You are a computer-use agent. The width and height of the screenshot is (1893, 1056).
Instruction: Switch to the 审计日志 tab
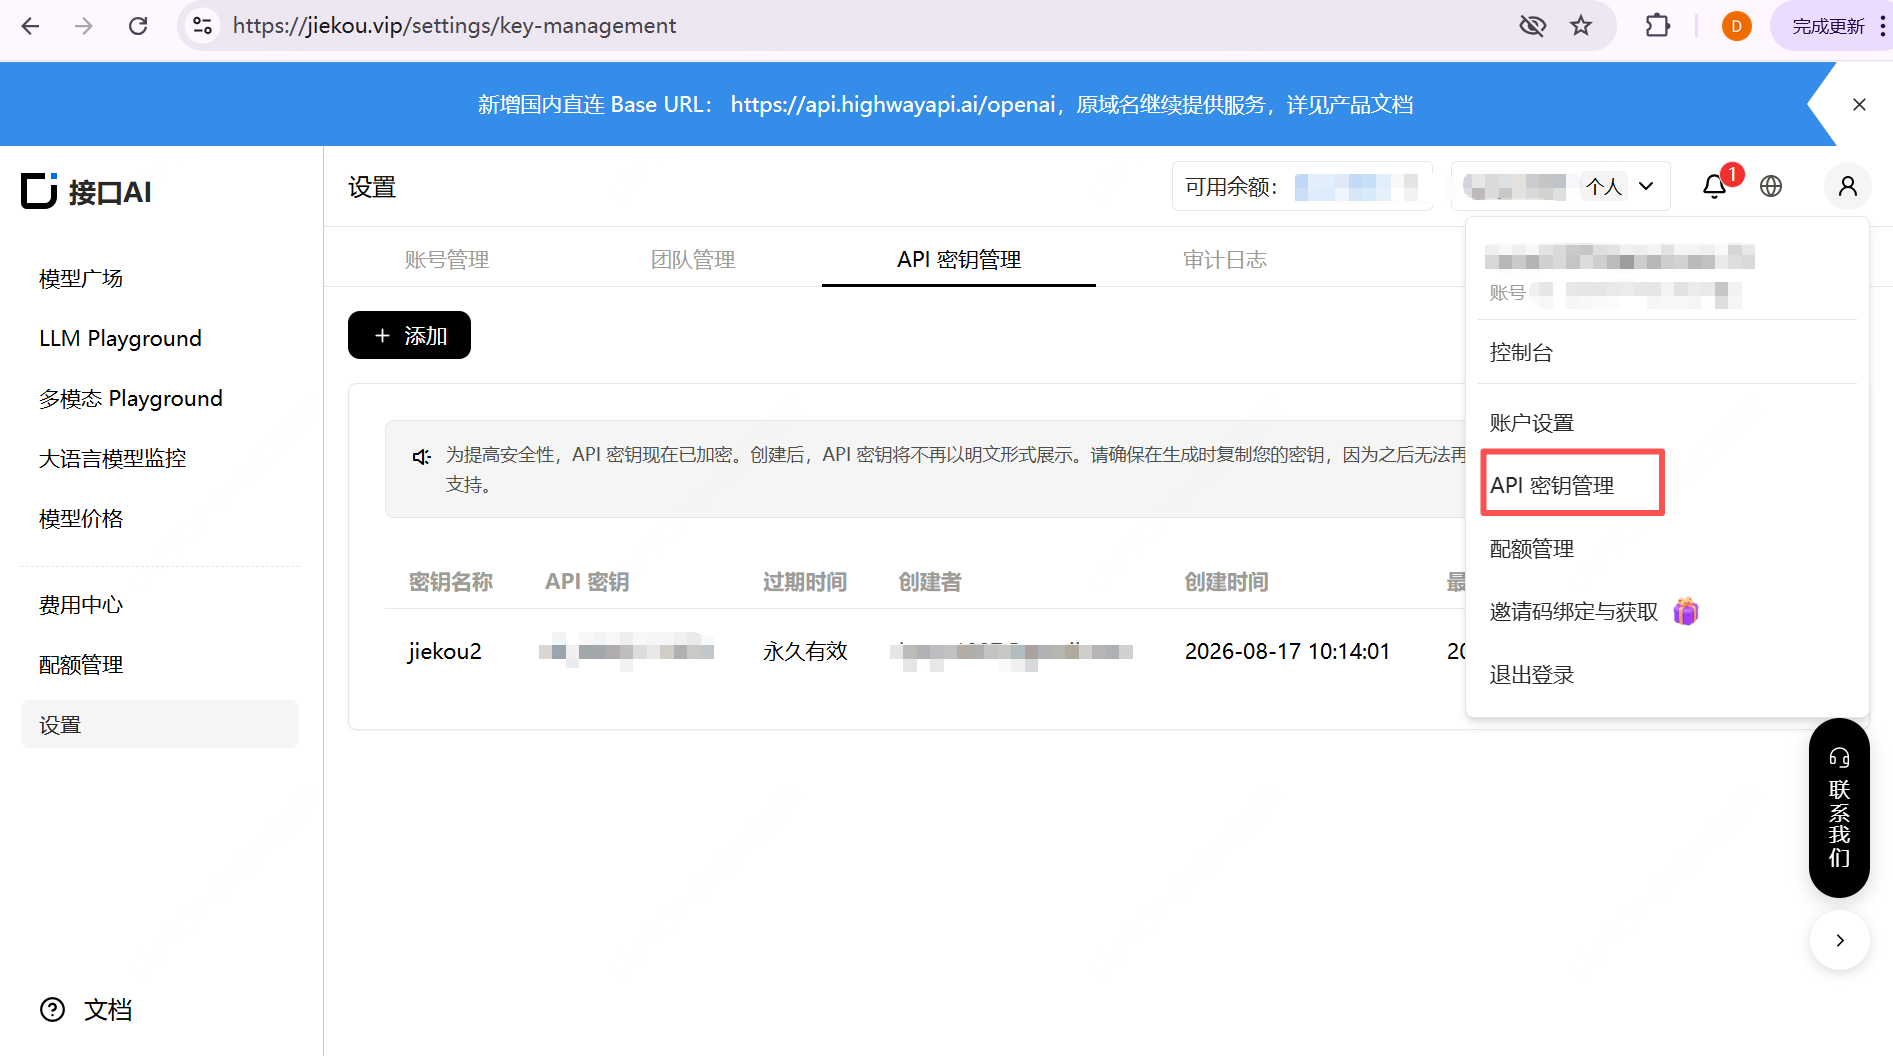point(1225,260)
